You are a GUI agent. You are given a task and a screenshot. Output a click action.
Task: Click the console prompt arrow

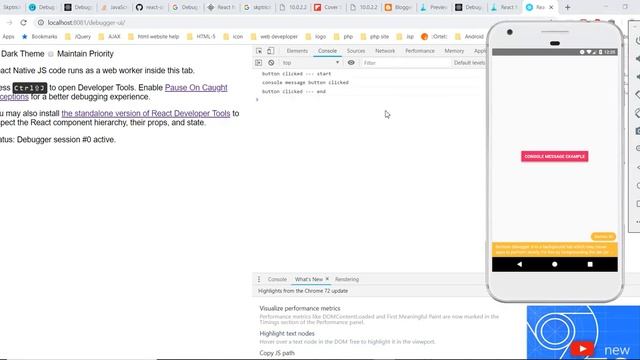click(257, 100)
